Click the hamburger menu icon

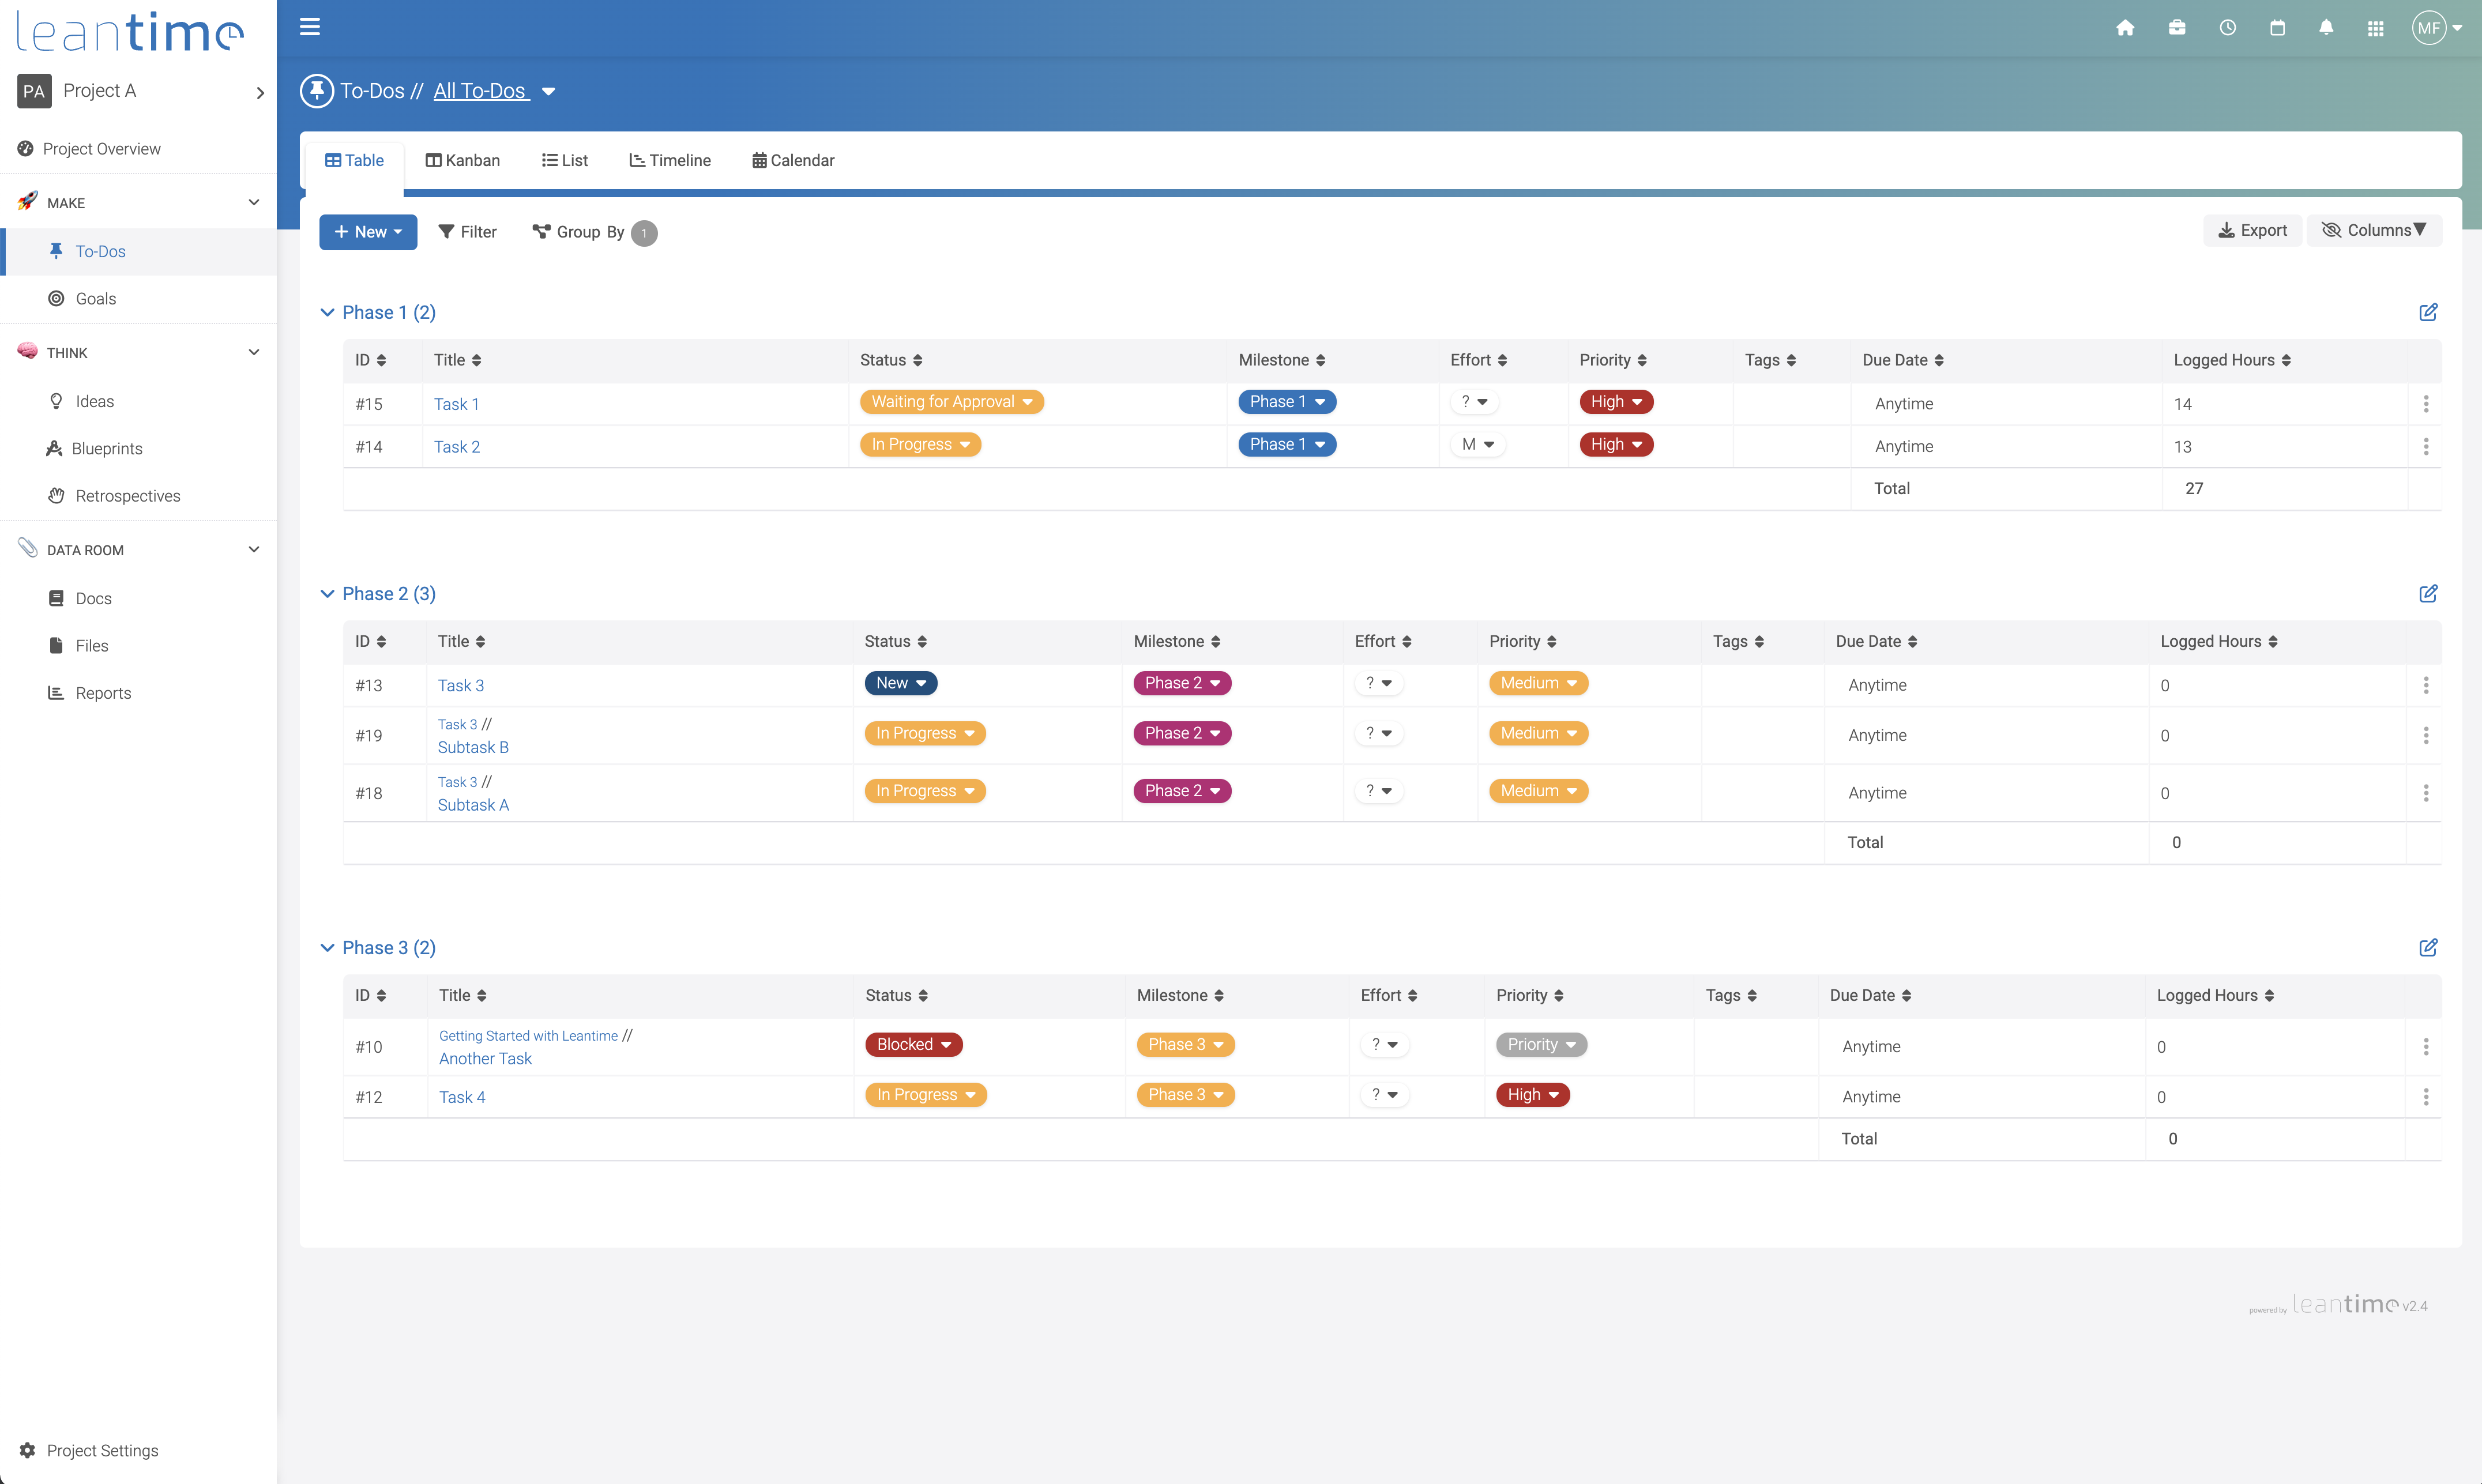point(310,27)
